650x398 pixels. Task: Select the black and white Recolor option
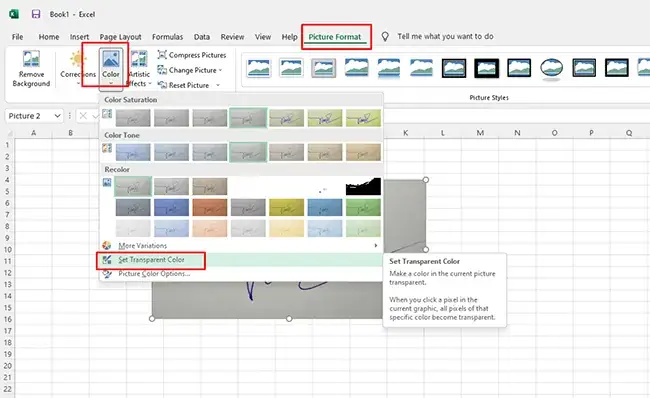pyautogui.click(x=363, y=187)
